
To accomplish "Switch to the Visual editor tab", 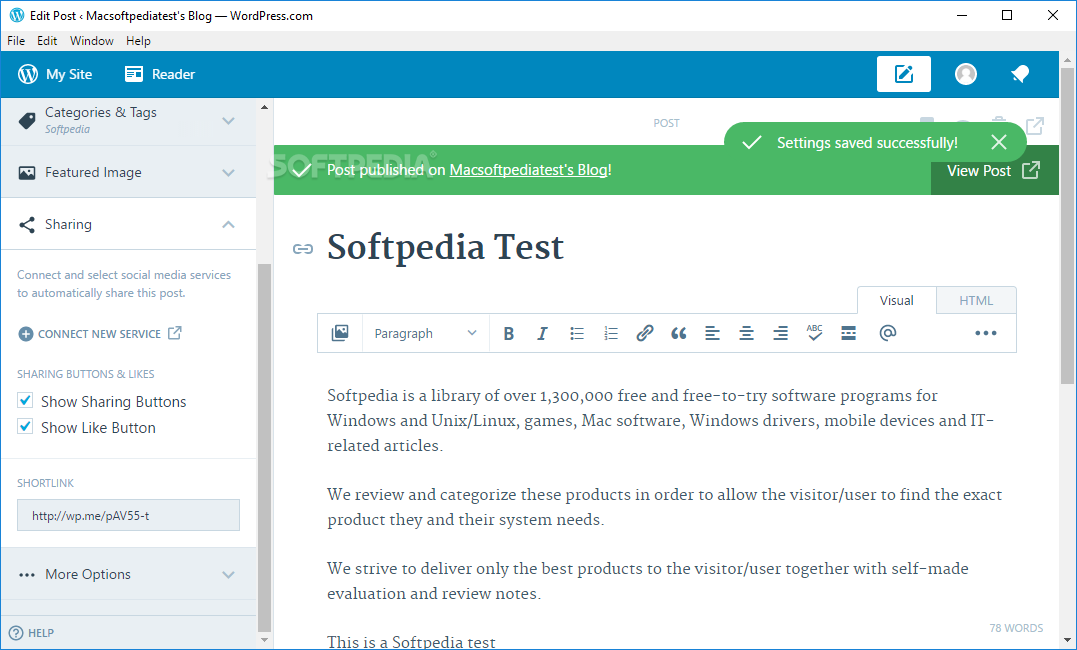I will click(x=896, y=300).
